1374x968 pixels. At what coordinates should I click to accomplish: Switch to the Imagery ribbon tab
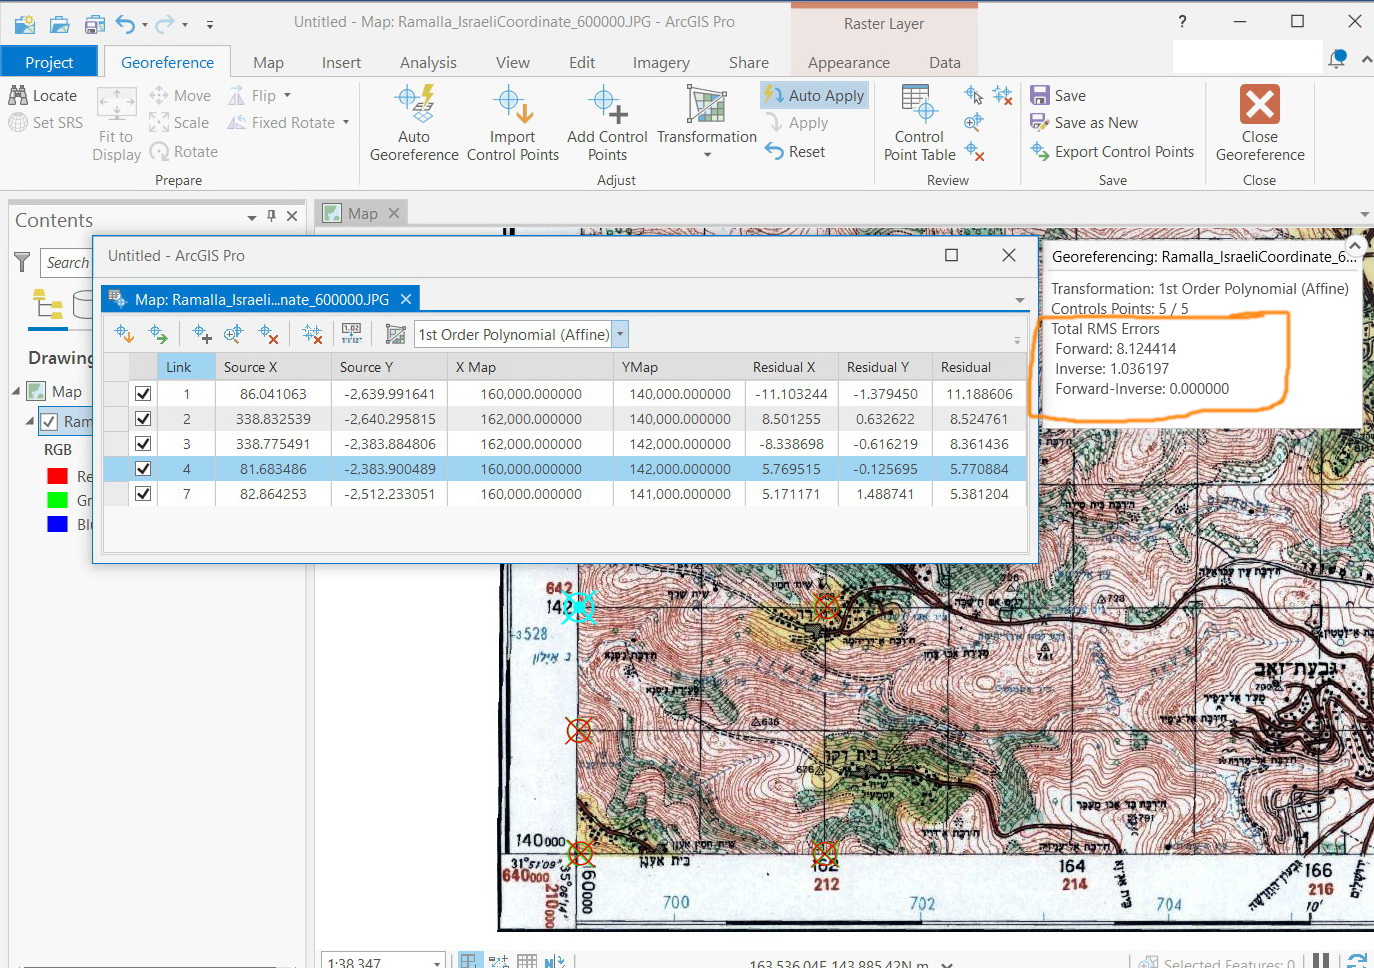coord(660,62)
